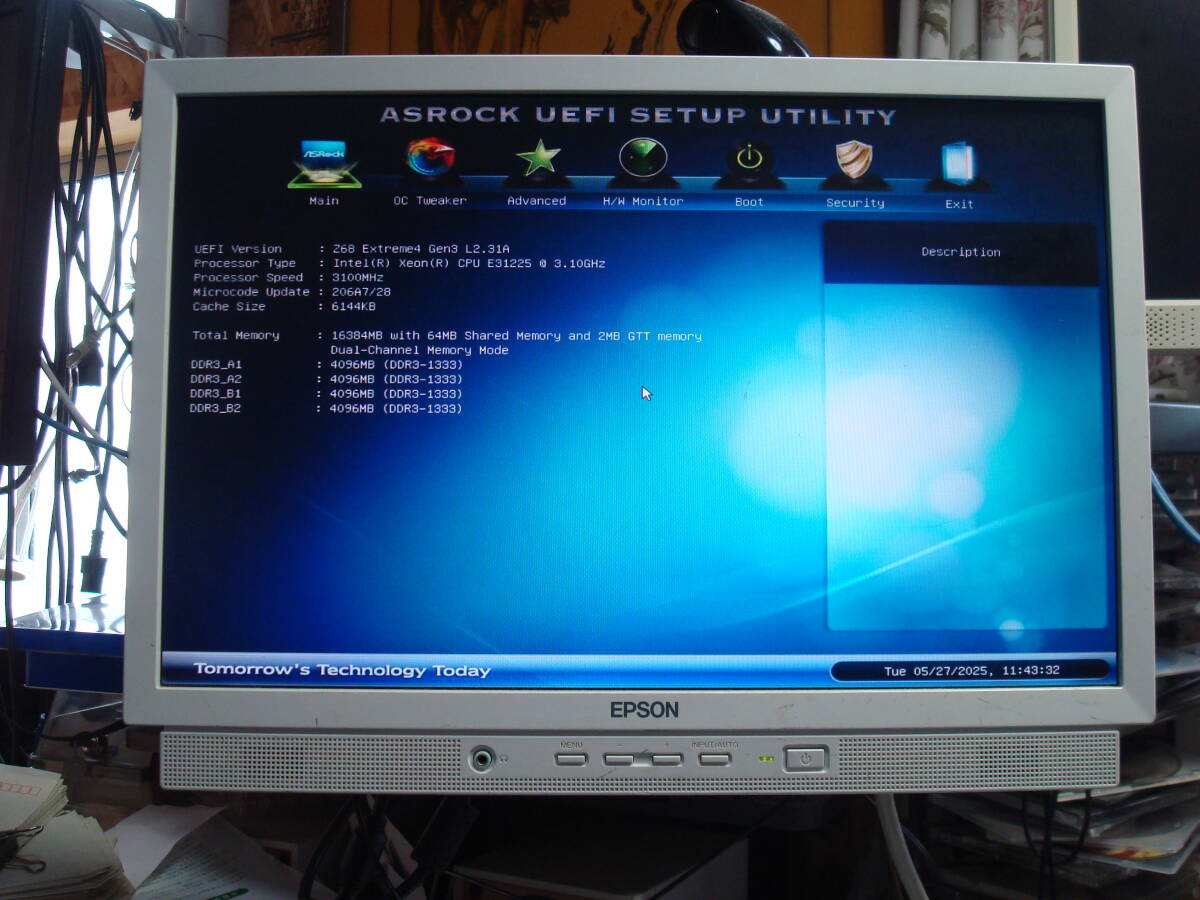
Task: Click the Processor Speed 3100MHz value
Action: (x=357, y=278)
